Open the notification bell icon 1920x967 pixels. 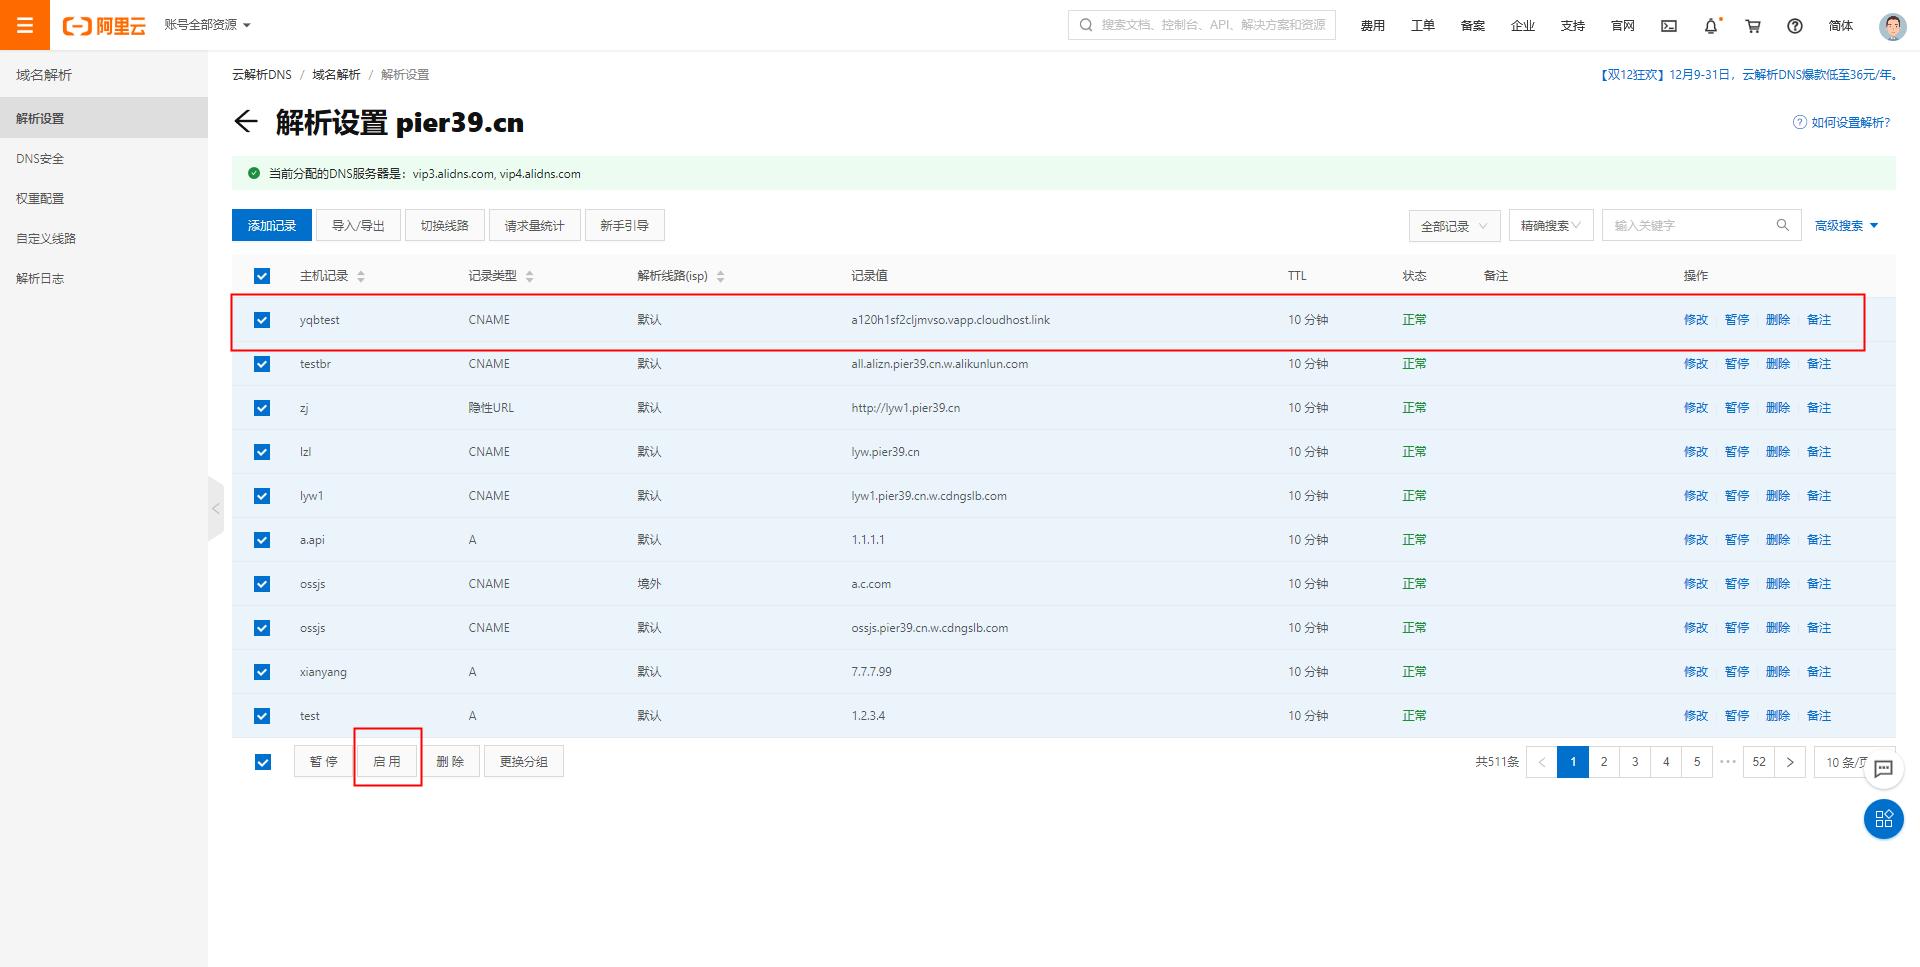(1711, 26)
